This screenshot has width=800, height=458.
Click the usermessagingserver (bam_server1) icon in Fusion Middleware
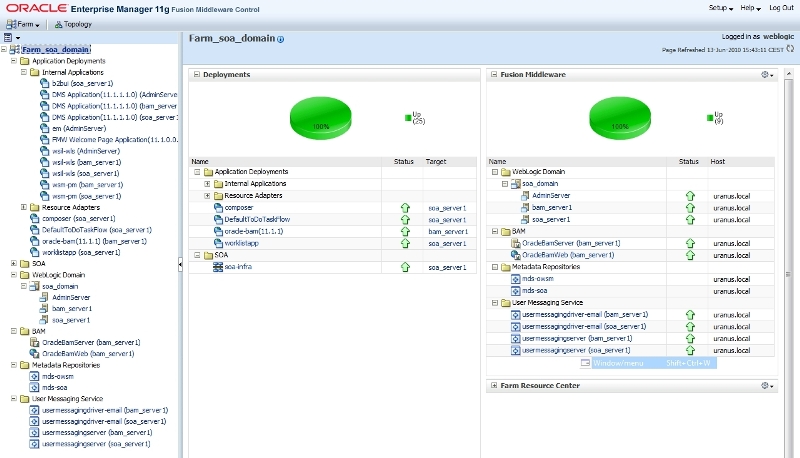(x=515, y=338)
